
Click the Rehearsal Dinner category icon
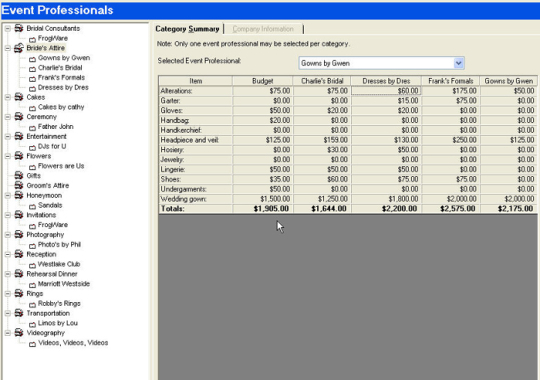pyautogui.click(x=19, y=274)
